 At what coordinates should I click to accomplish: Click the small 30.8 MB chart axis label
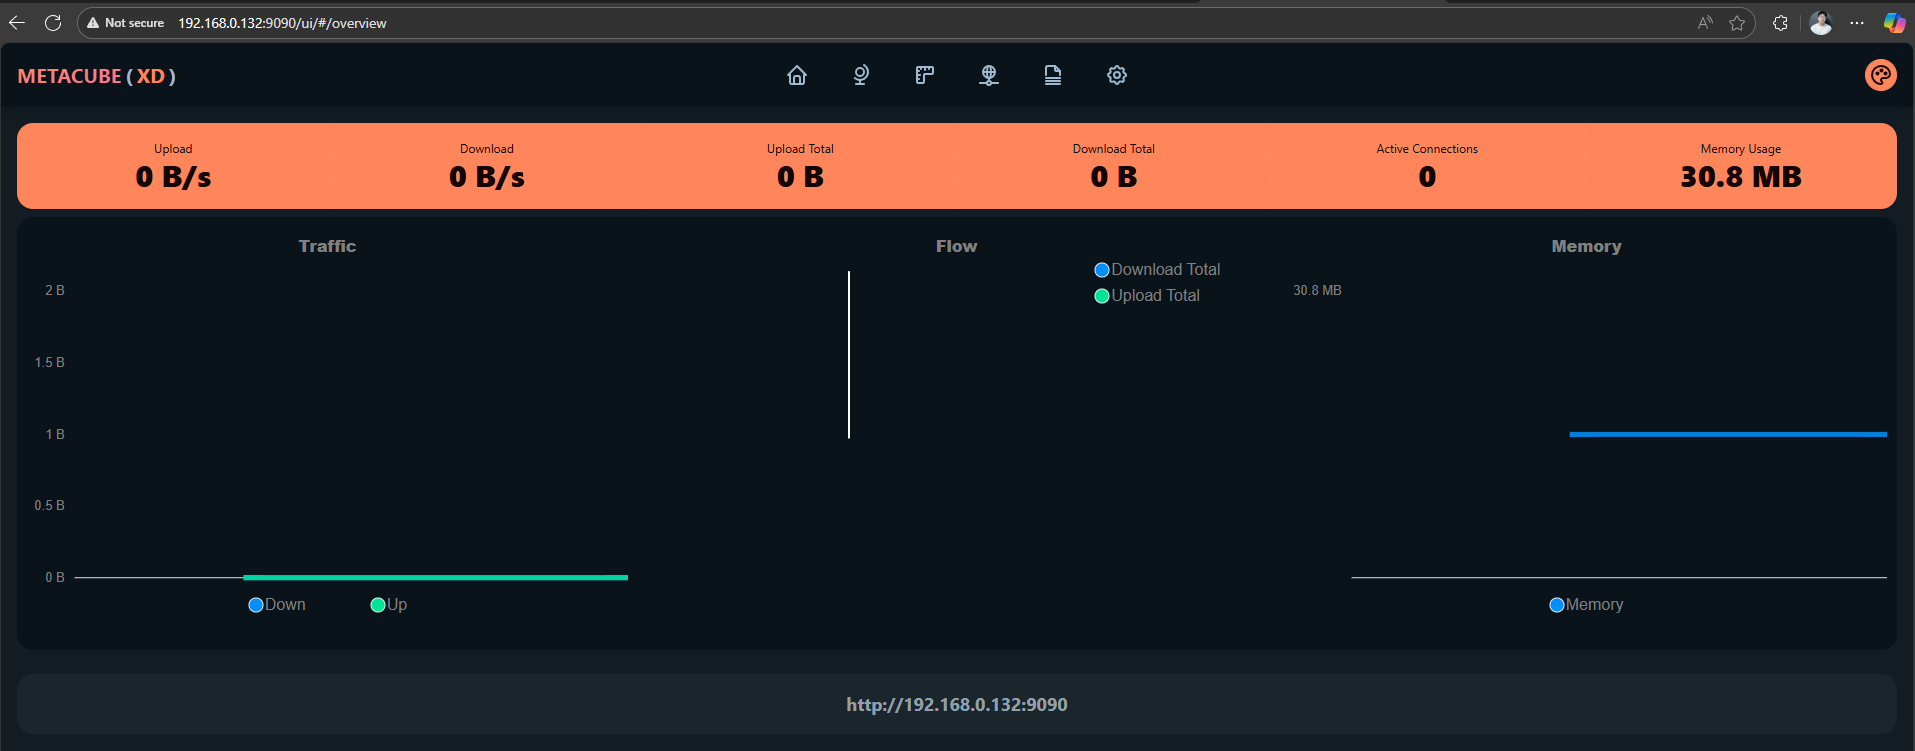[x=1317, y=290]
